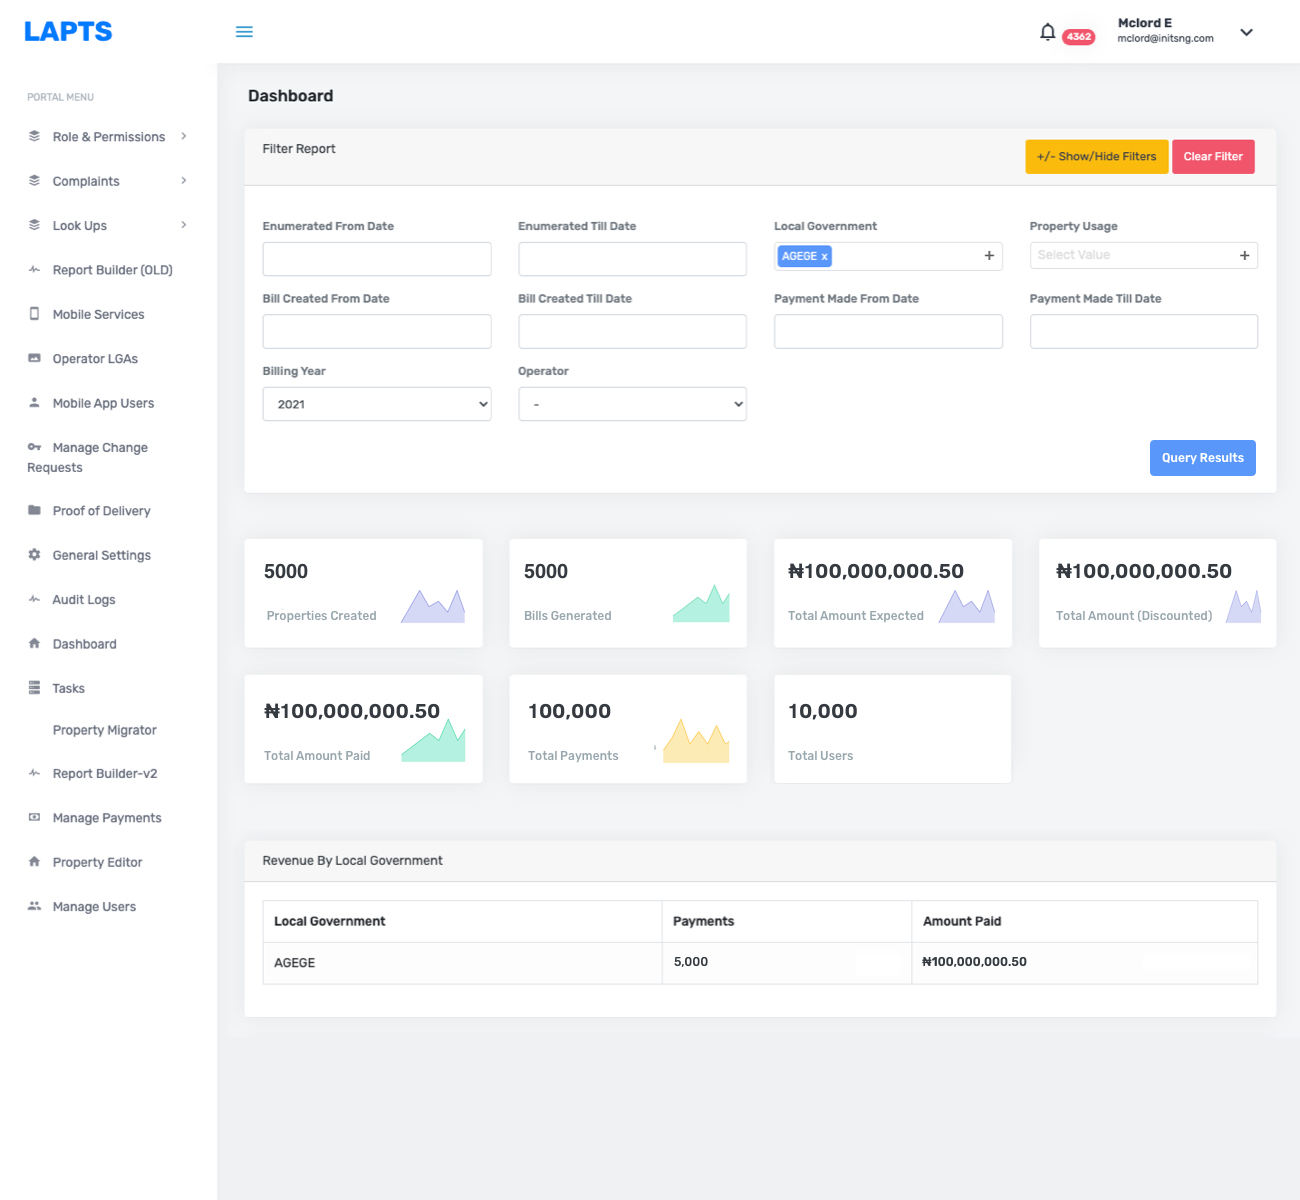Remove the AGEGE tag from Local Government

coord(824,257)
